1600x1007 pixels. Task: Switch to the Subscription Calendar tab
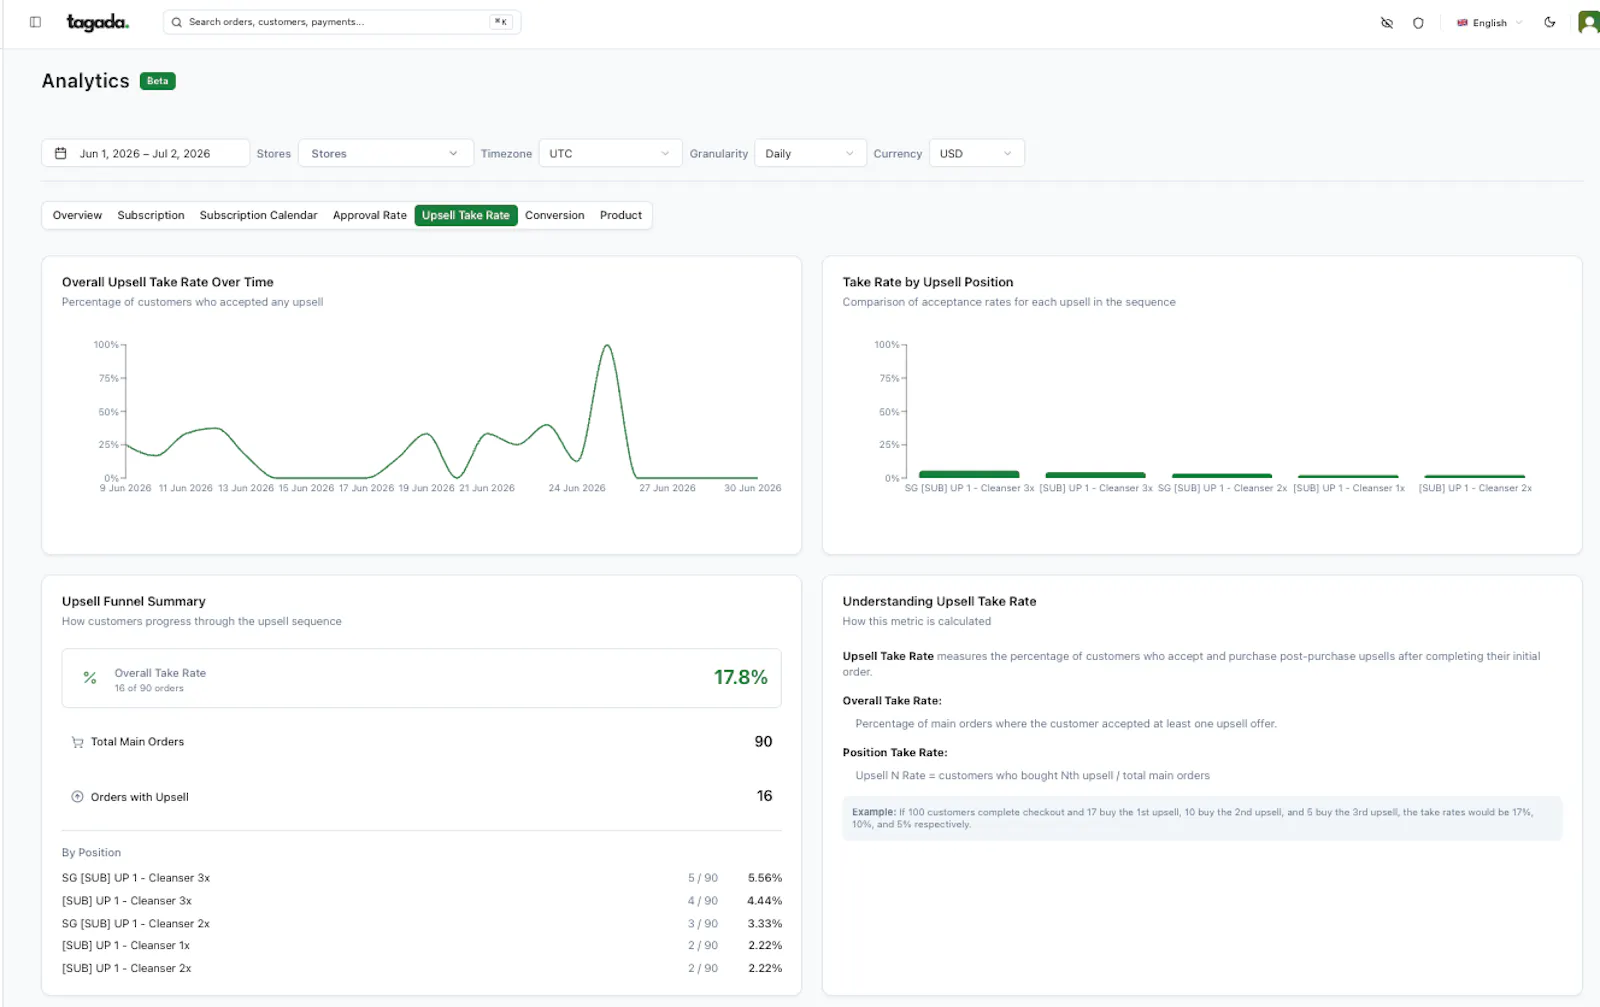[x=258, y=215]
